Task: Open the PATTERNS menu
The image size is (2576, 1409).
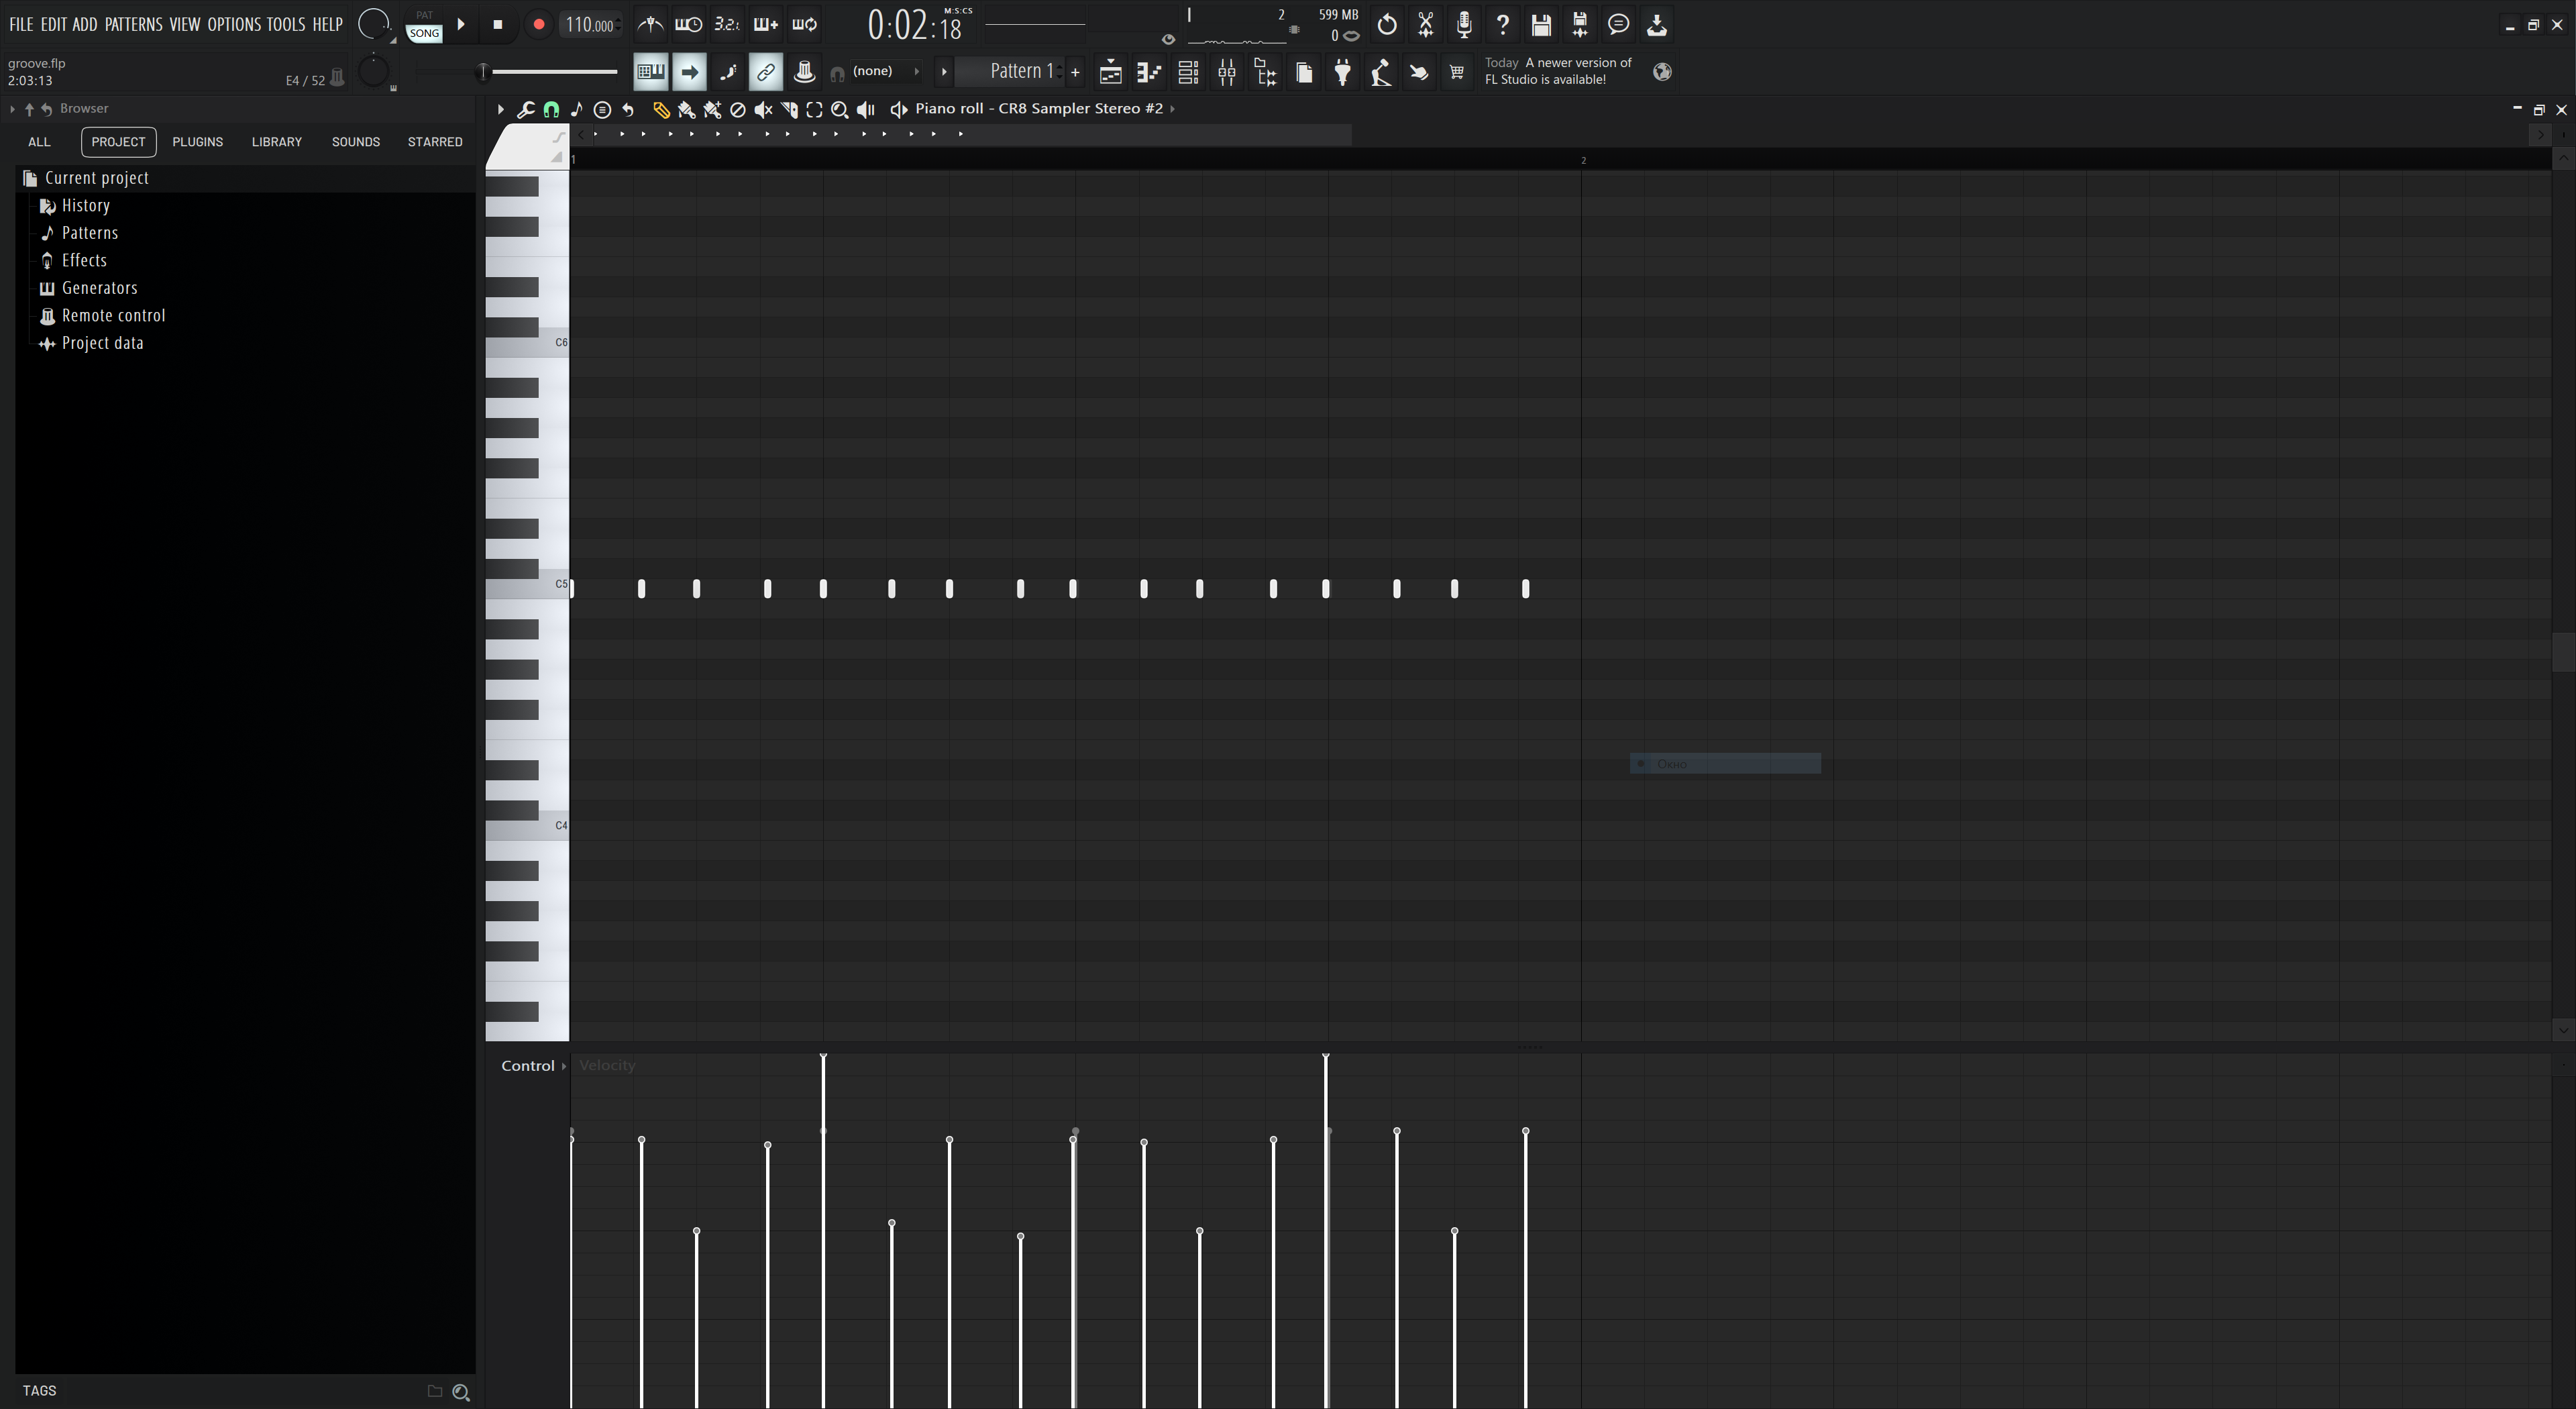Action: pos(133,24)
